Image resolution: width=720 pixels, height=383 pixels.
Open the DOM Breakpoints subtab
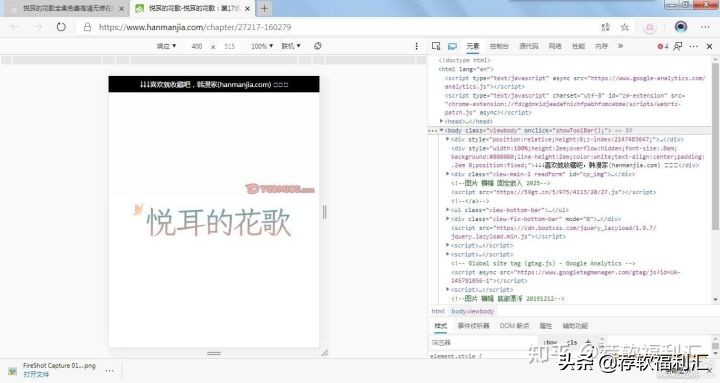coord(514,326)
